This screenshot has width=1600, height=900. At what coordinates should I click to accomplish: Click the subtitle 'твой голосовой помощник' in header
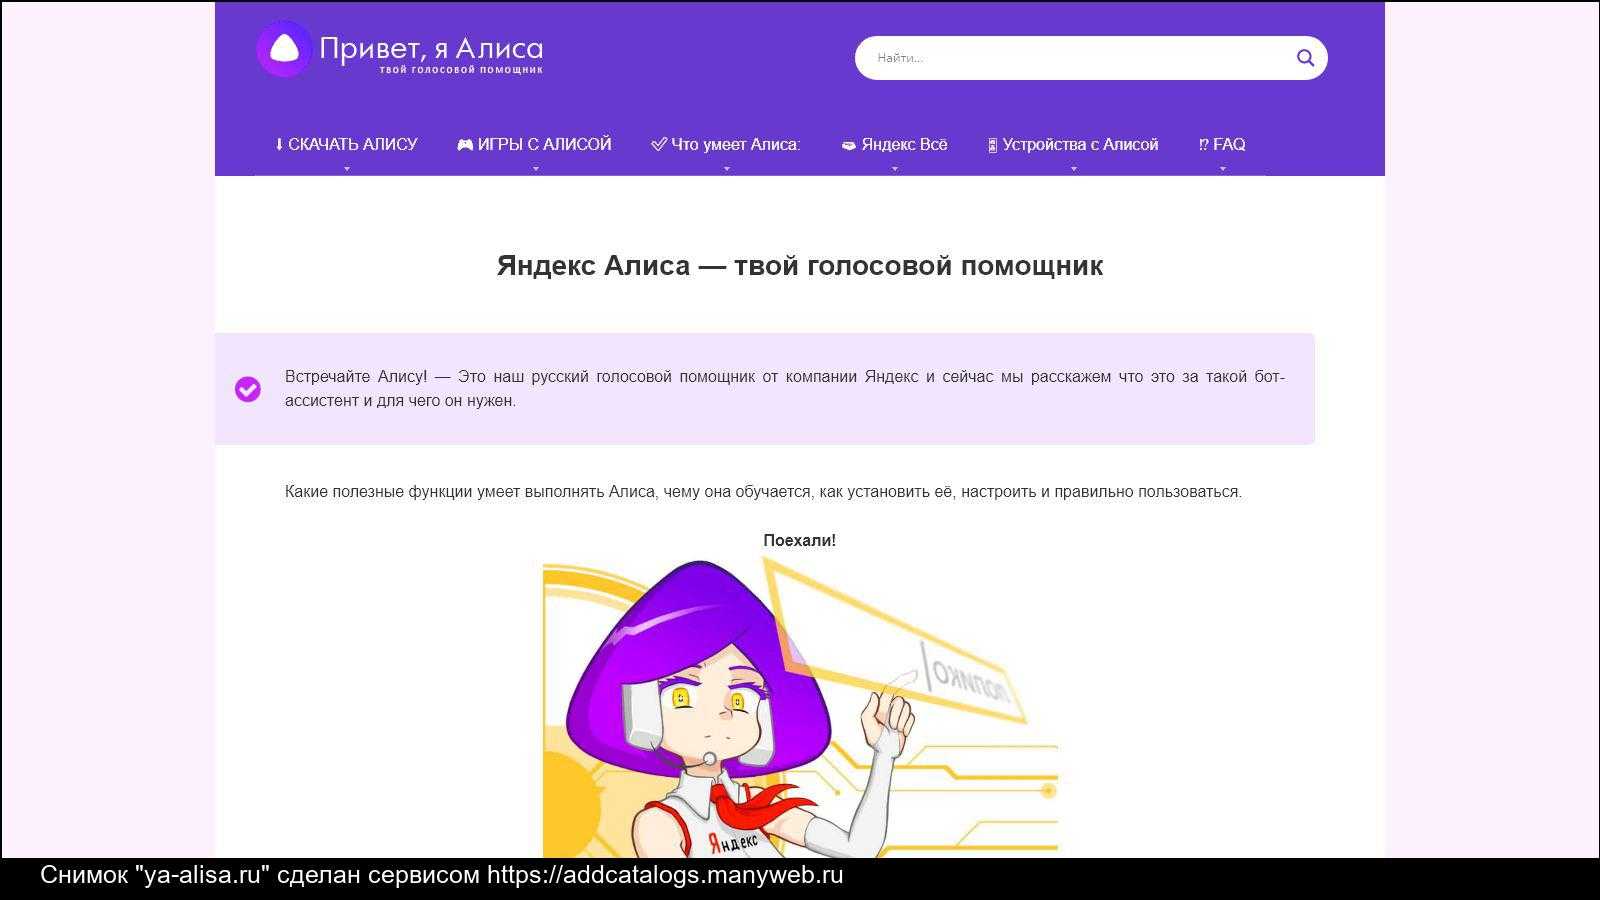click(x=461, y=70)
